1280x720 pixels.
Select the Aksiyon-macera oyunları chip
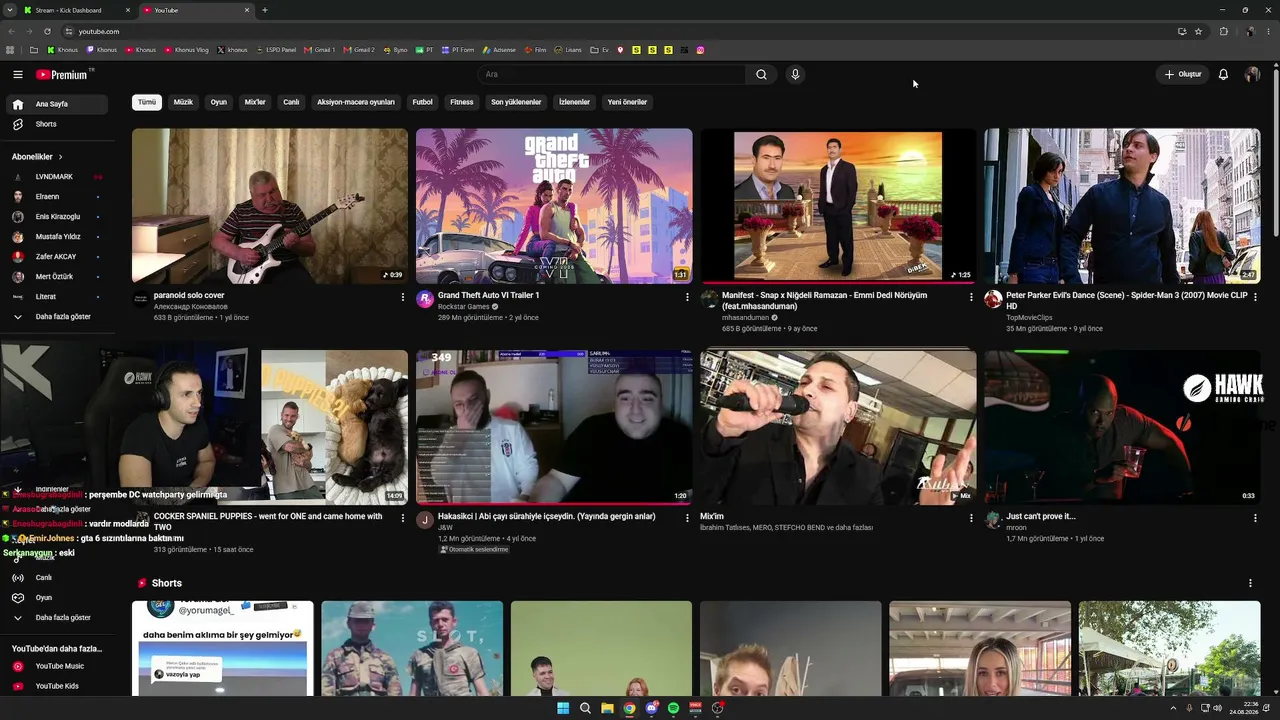coord(356,102)
